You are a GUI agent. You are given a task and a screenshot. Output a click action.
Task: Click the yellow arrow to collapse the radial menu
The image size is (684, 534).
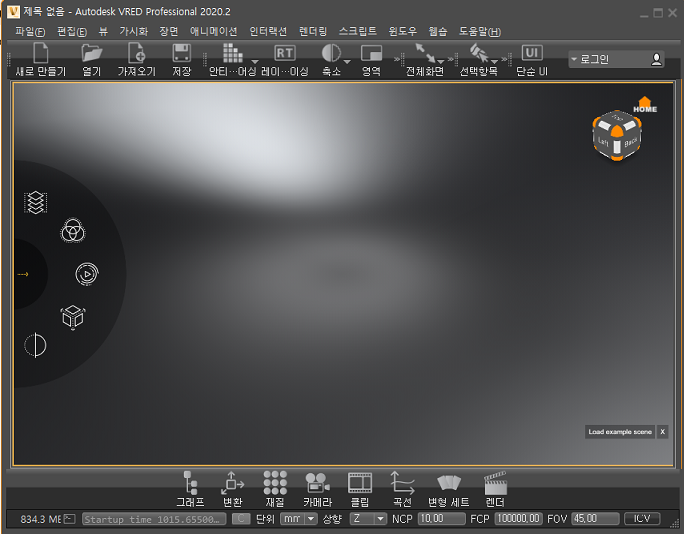[23, 274]
